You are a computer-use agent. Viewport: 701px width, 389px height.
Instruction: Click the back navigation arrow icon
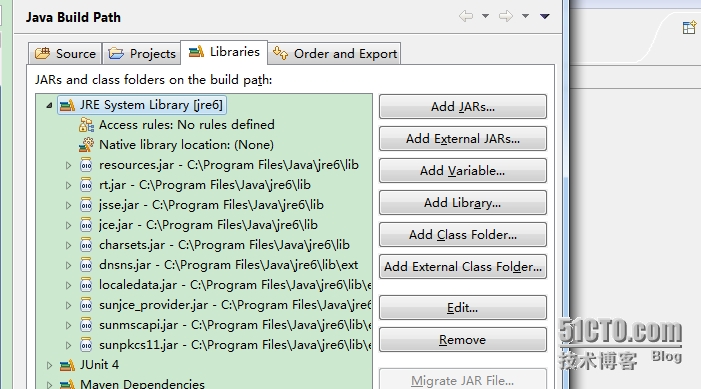point(466,17)
